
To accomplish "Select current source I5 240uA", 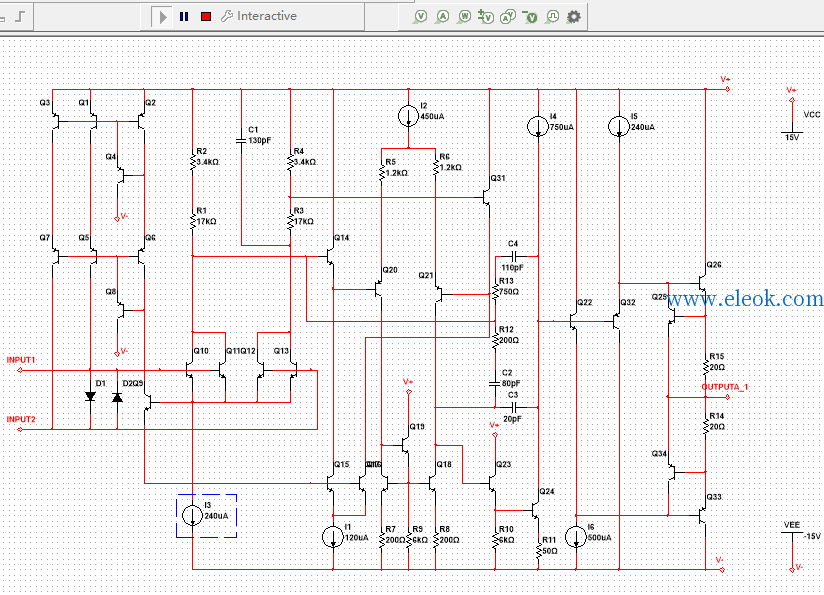I will 619,127.
